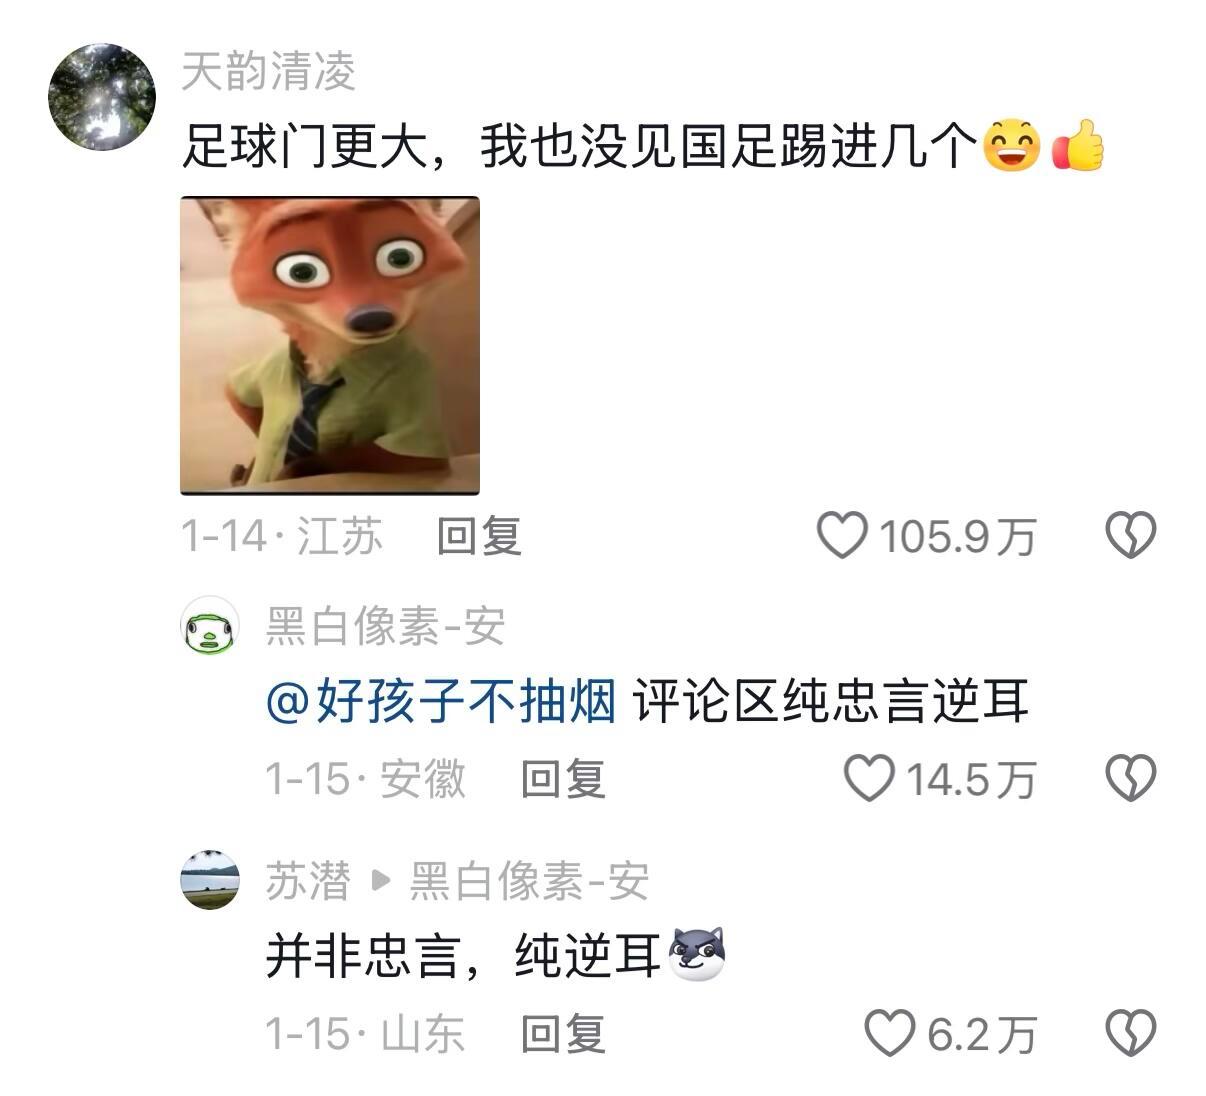Open 苏潜's landscape avatar
The height and width of the screenshot is (1096, 1206).
210,880
